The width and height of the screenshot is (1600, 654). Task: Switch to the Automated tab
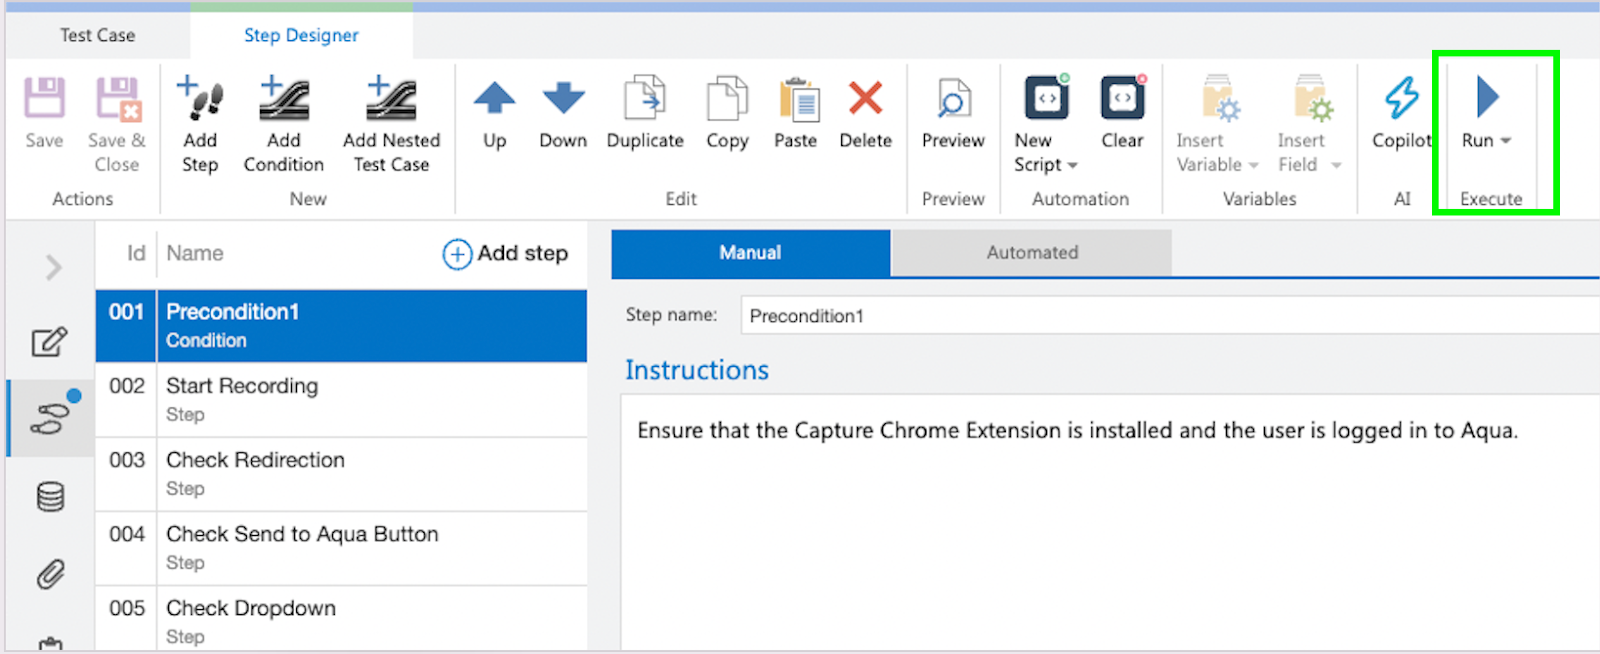[x=1031, y=253]
